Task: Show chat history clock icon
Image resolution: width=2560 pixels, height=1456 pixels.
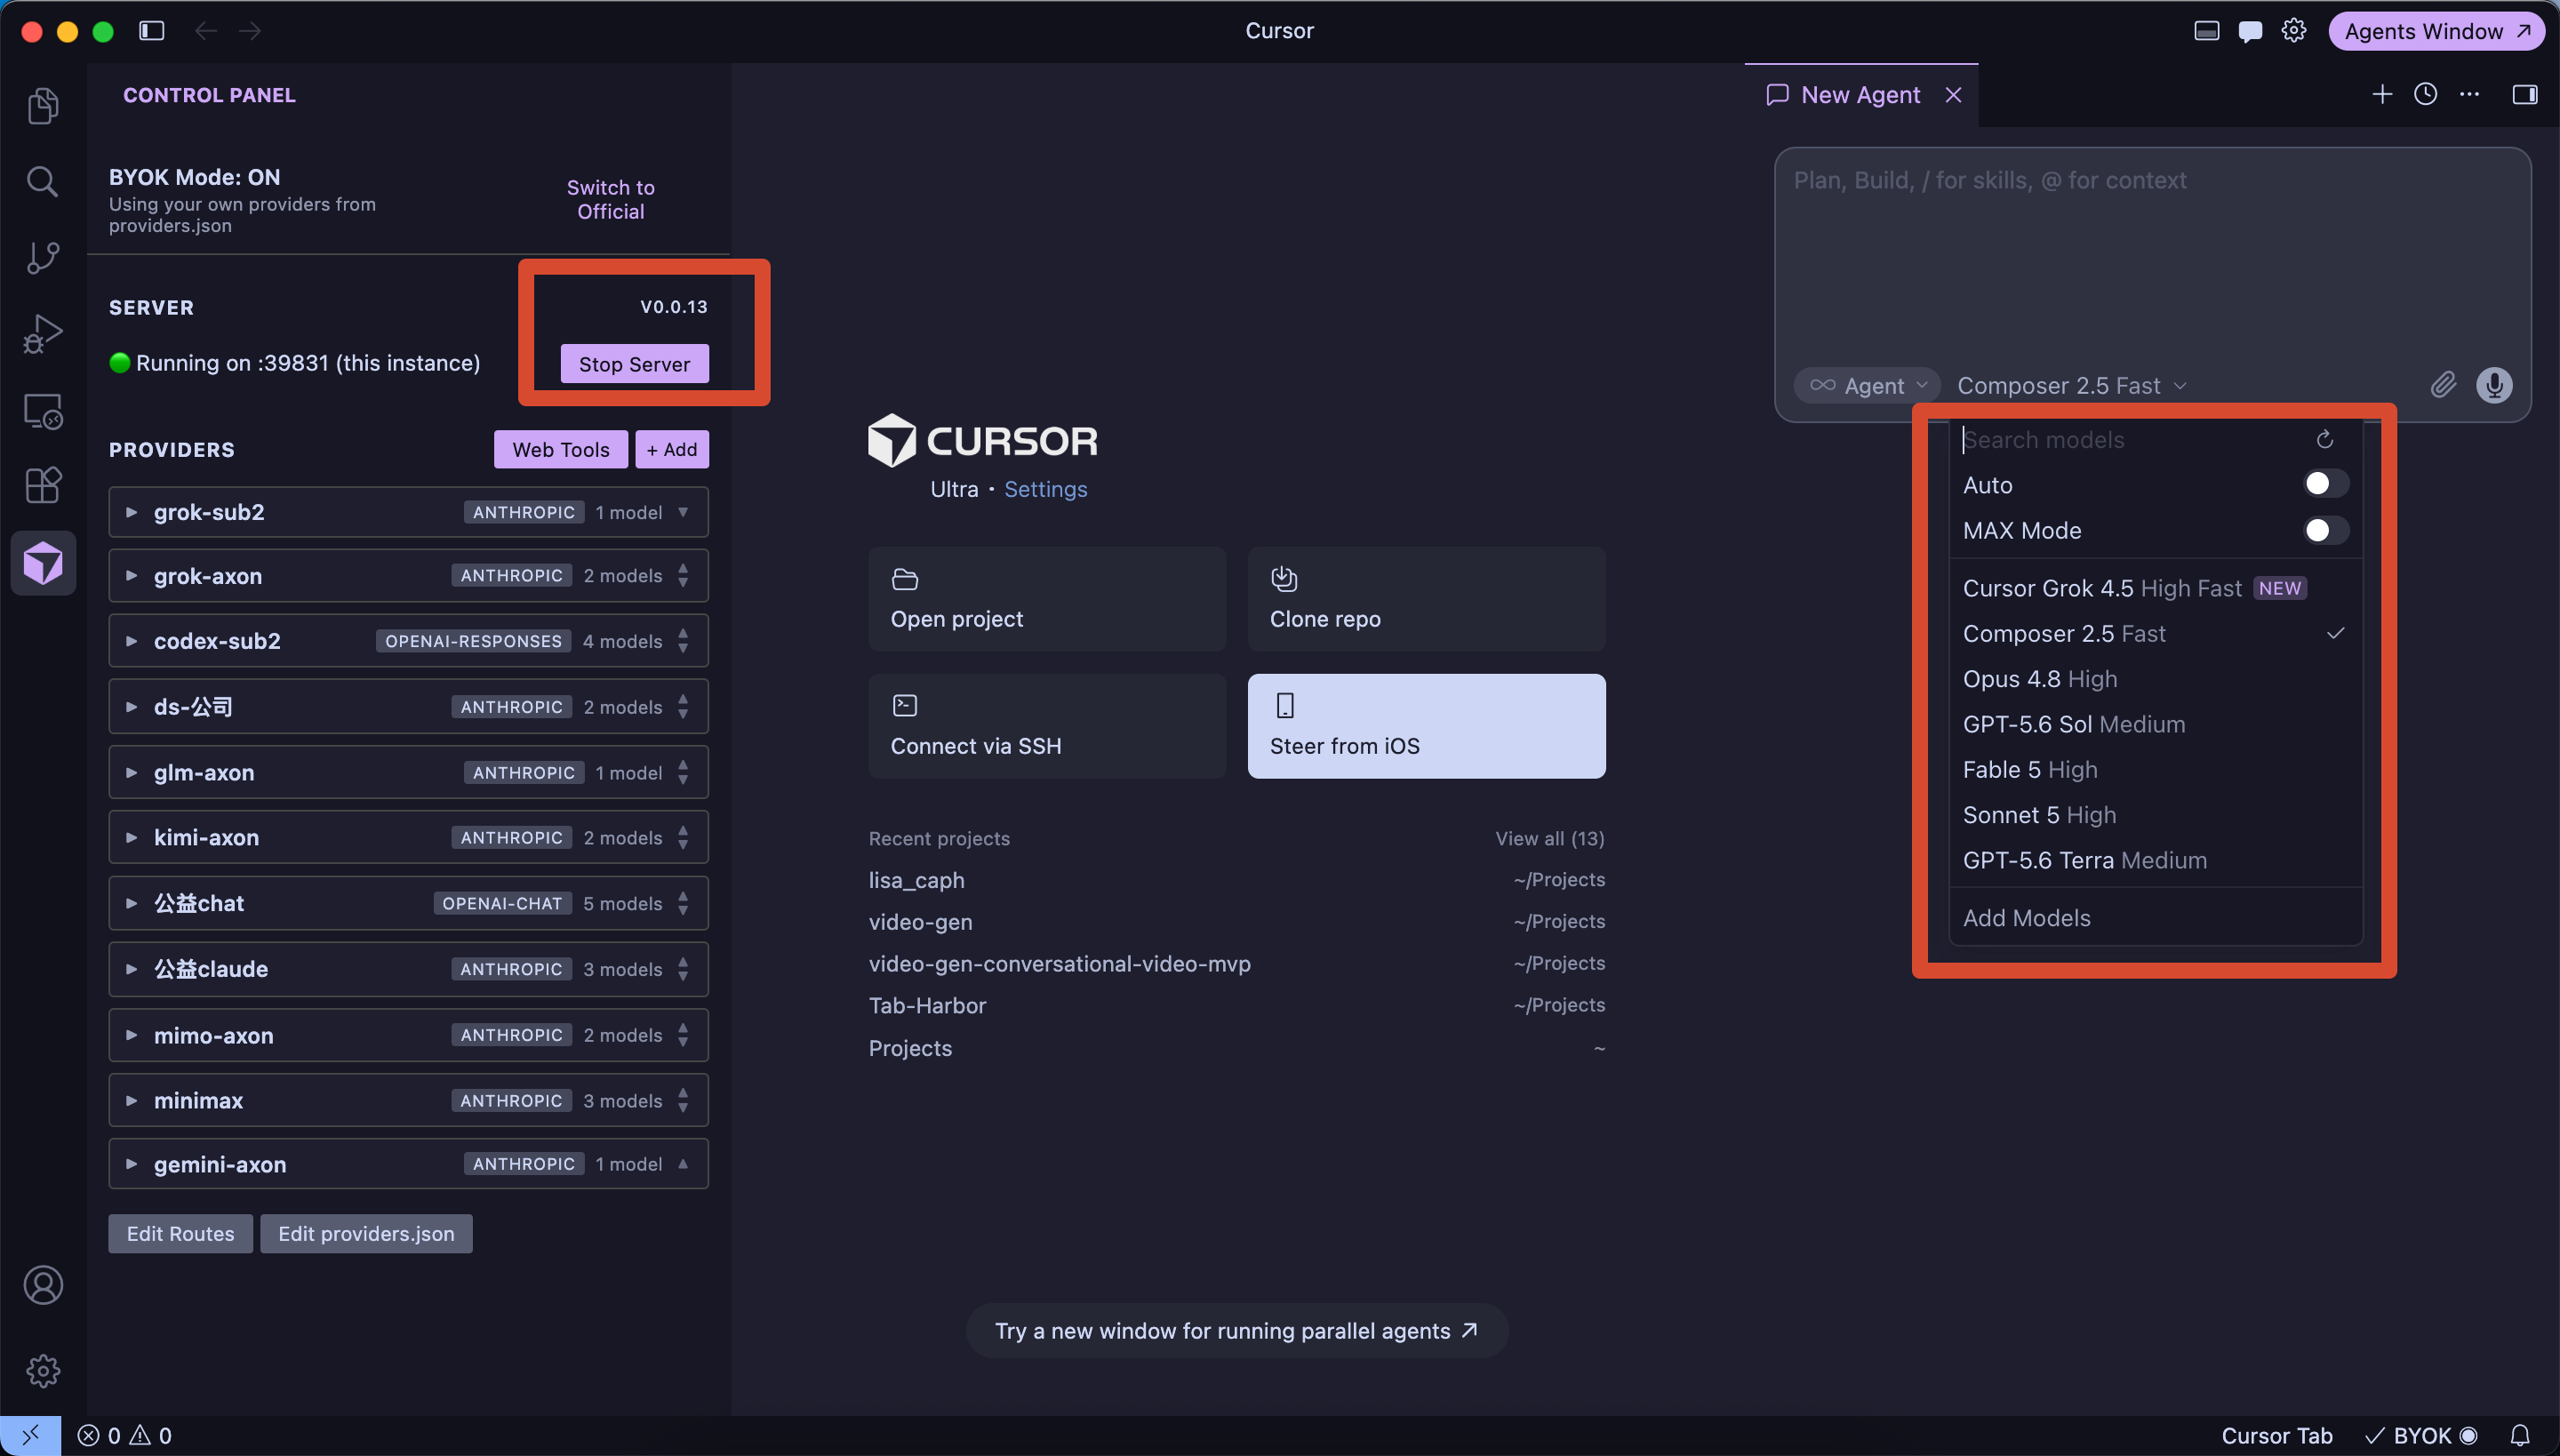Action: tap(2426, 94)
